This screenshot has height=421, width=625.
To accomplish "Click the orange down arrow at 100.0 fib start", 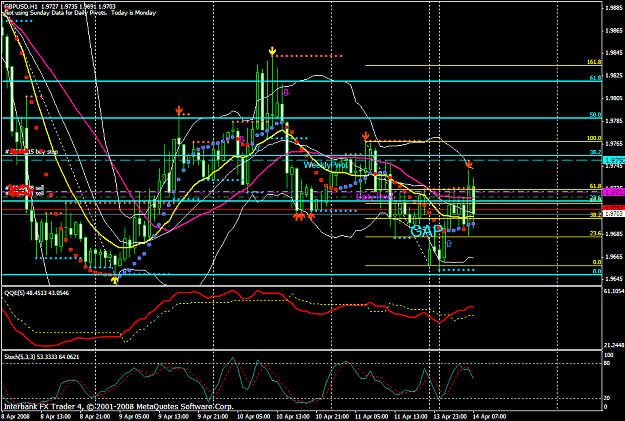I will pos(366,136).
